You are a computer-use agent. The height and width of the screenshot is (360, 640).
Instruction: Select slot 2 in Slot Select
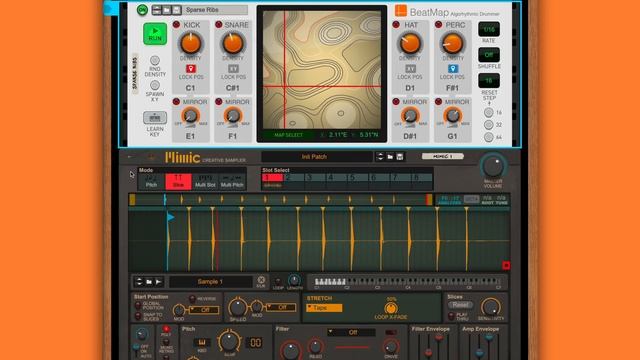(x=294, y=180)
